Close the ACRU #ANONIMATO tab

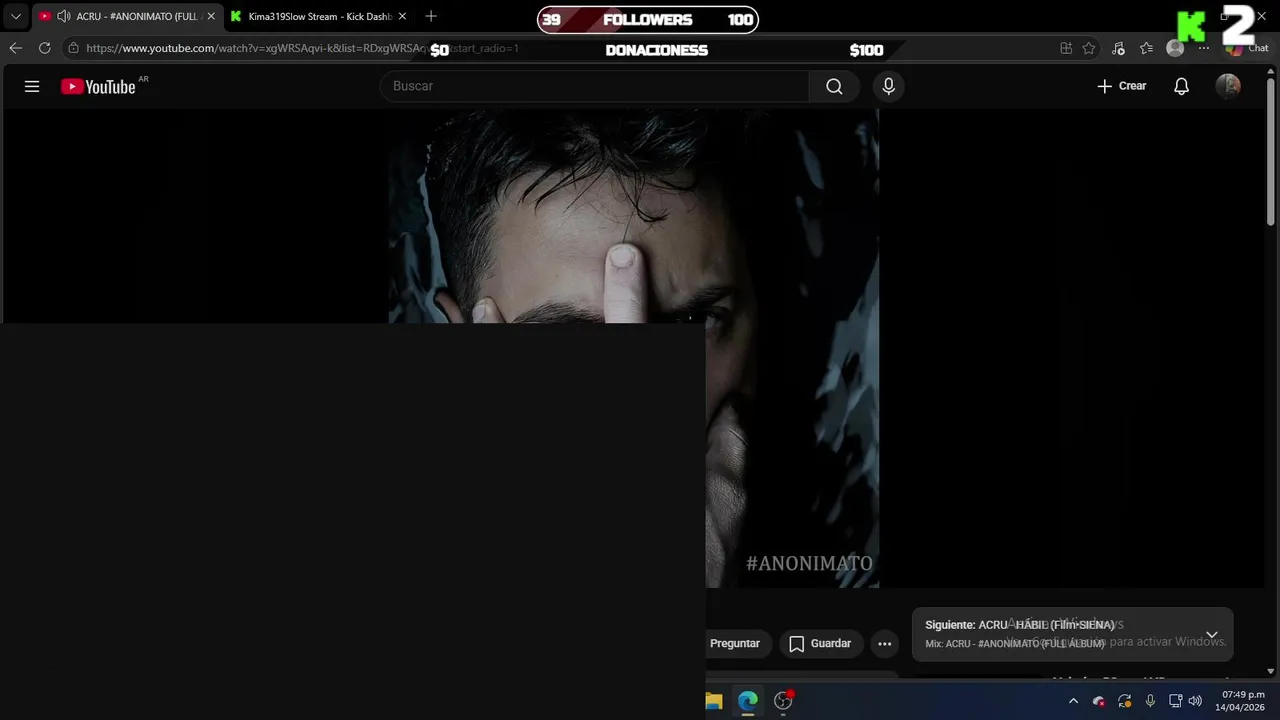point(210,16)
